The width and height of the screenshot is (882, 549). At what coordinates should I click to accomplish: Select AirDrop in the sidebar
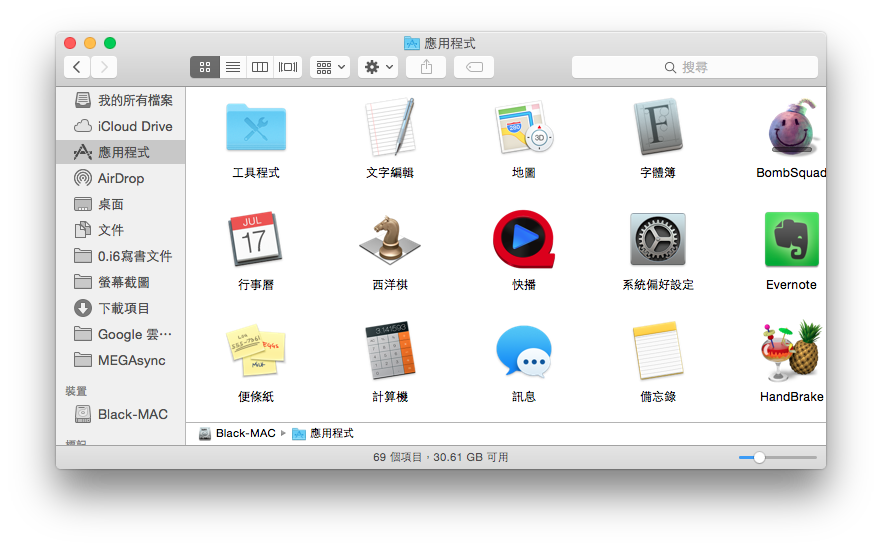click(120, 178)
